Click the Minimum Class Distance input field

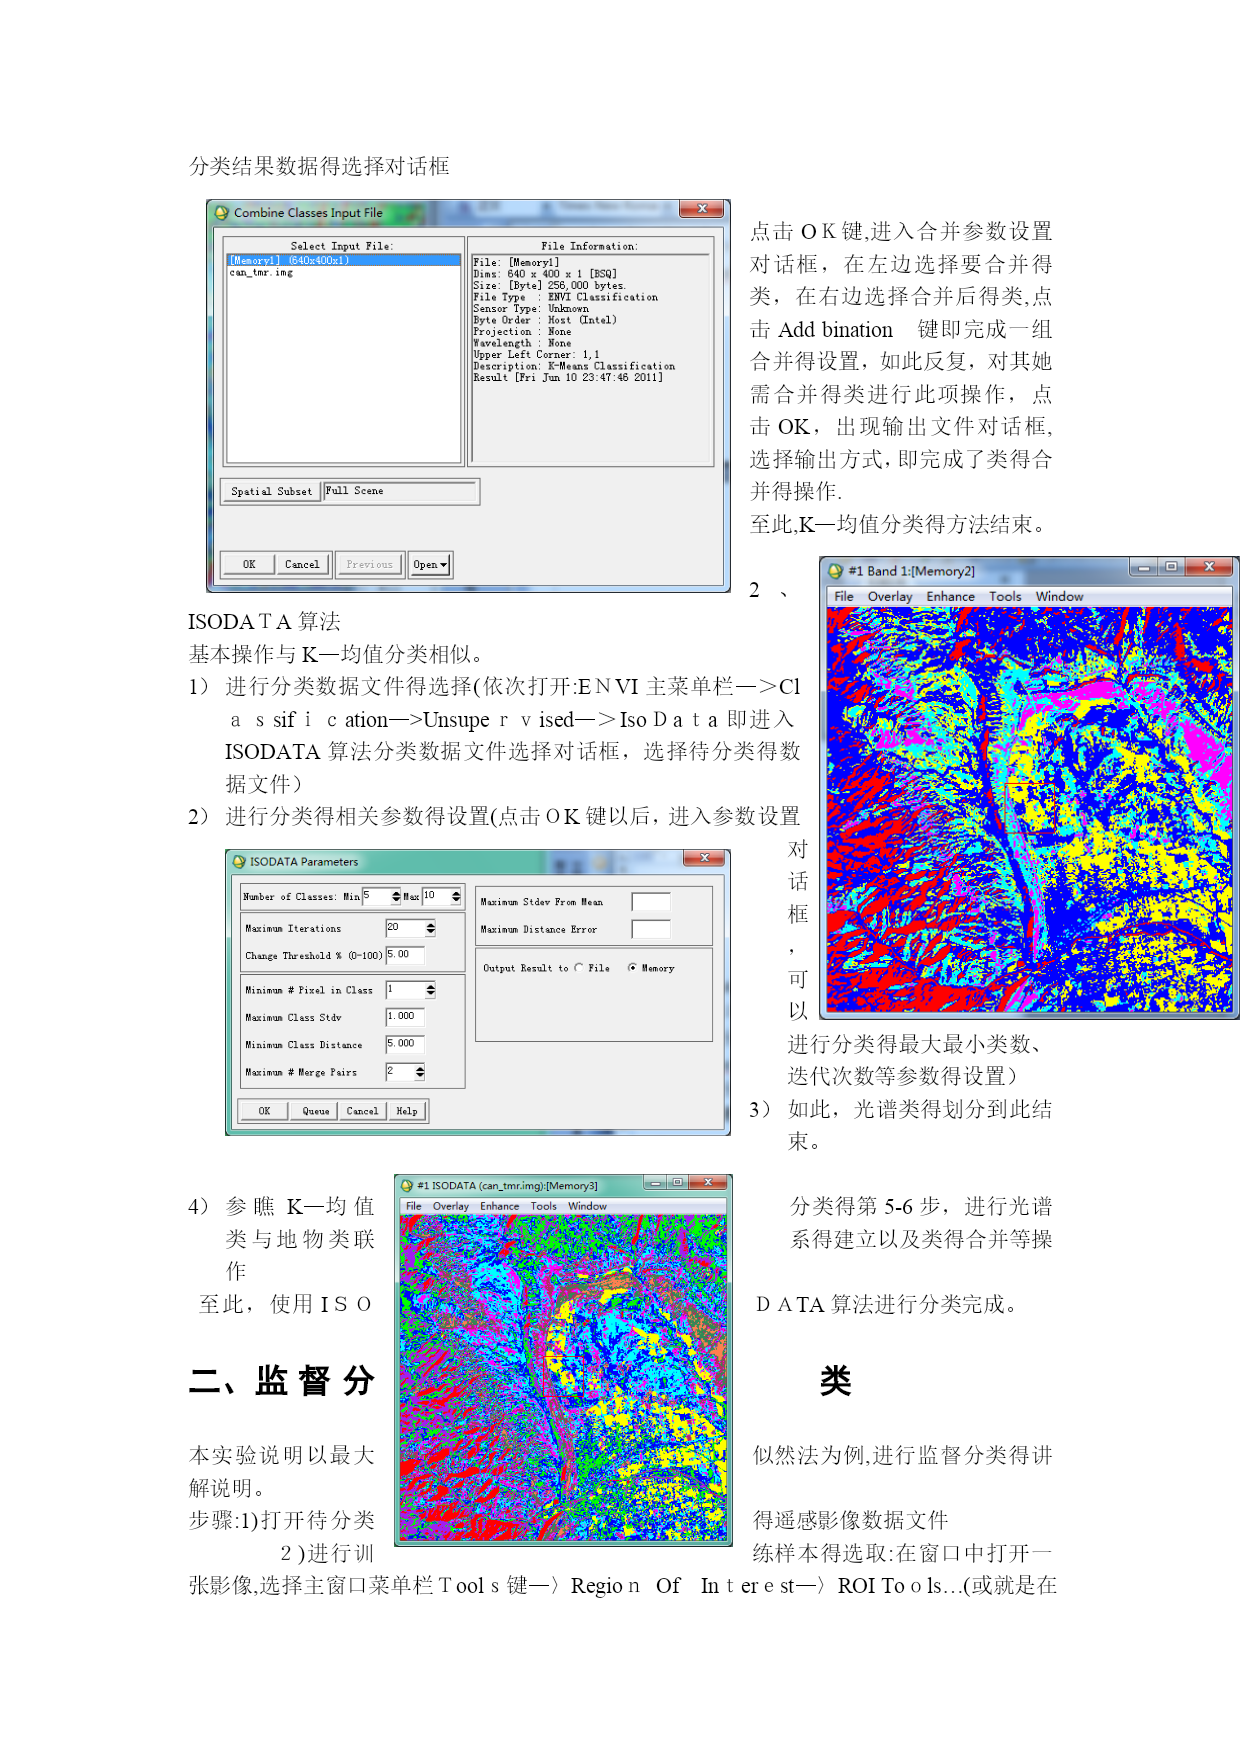405,1044
